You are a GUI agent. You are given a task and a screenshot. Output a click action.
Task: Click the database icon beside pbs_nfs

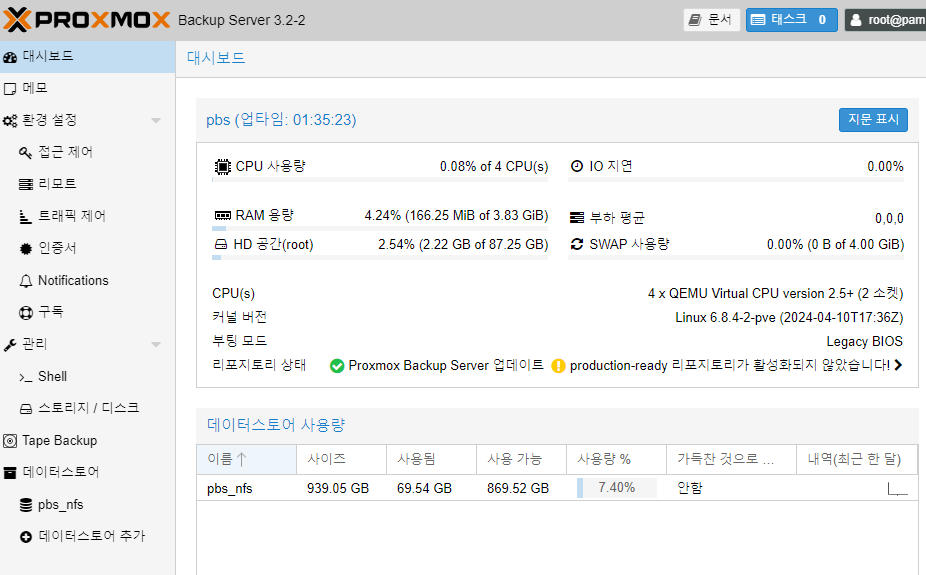[x=25, y=505]
